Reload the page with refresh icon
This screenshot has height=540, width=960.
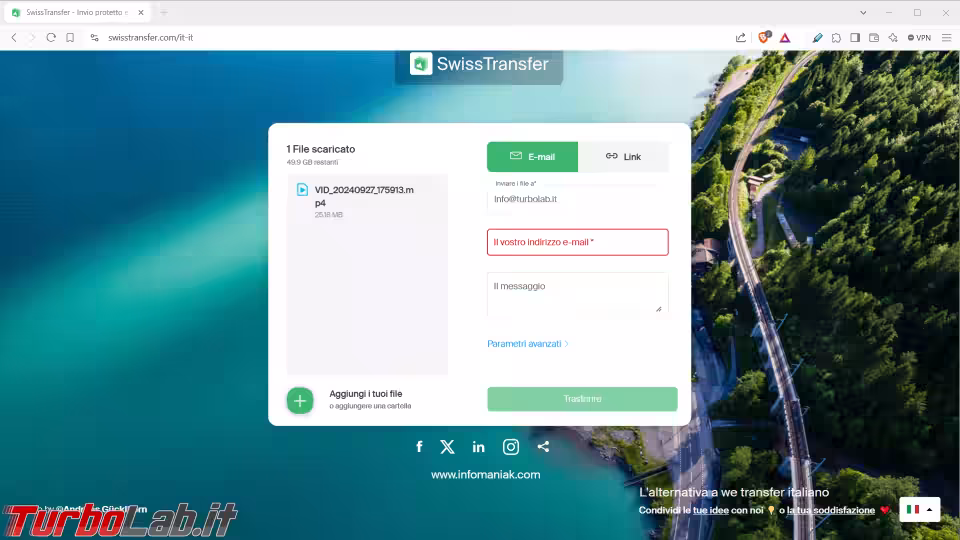click(51, 37)
